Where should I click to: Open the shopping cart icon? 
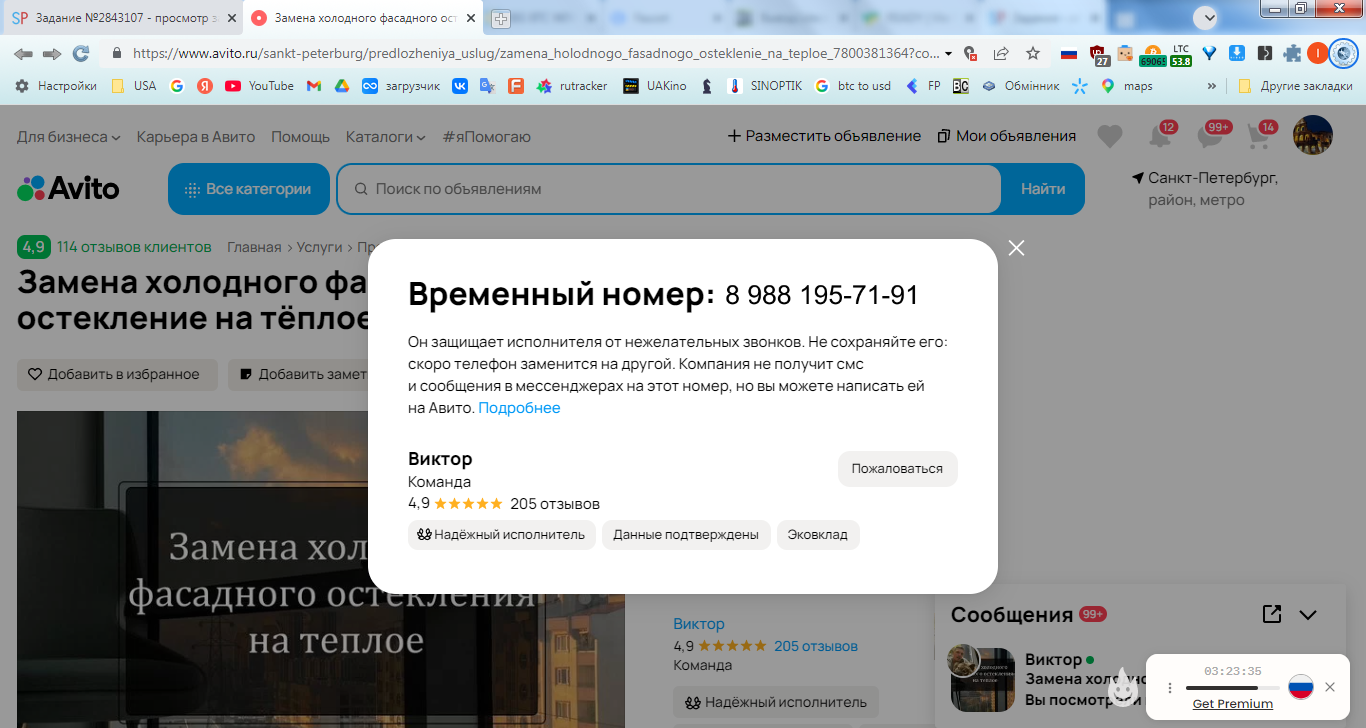(x=1260, y=136)
